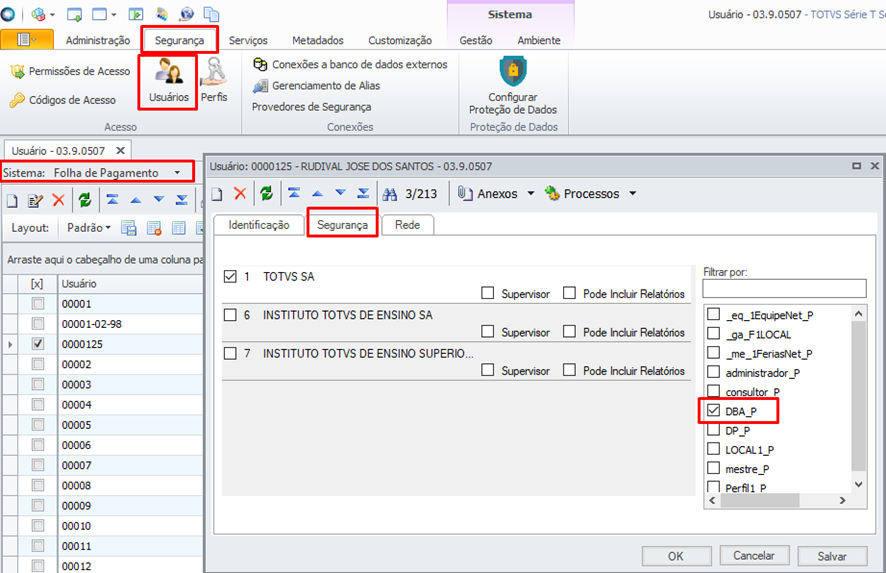Go to previous record in user dialog
Image resolution: width=886 pixels, height=573 pixels.
(318, 194)
